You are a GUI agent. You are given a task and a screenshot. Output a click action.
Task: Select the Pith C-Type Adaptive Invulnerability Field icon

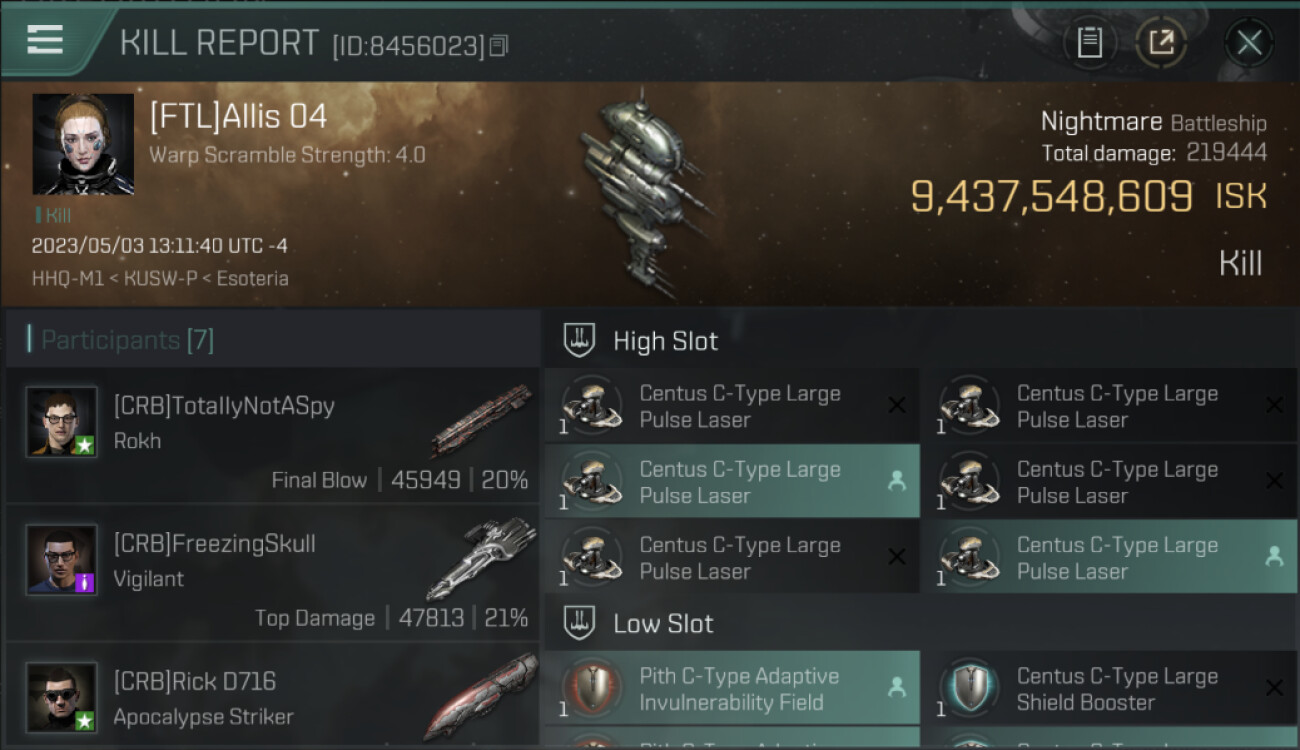[x=592, y=688]
